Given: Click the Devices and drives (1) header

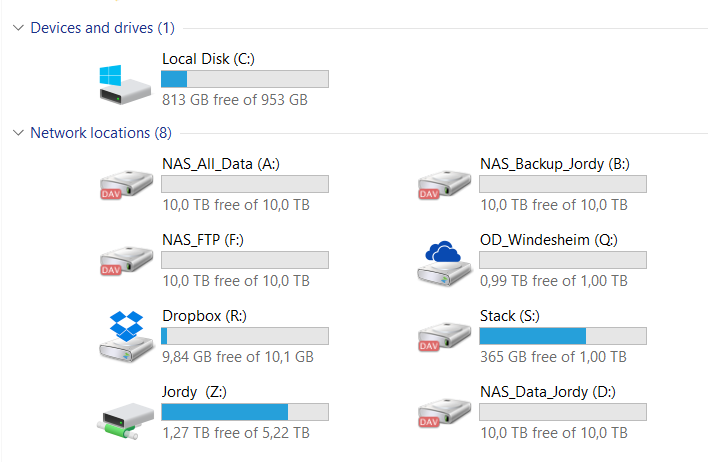Looking at the screenshot, I should 102,28.
